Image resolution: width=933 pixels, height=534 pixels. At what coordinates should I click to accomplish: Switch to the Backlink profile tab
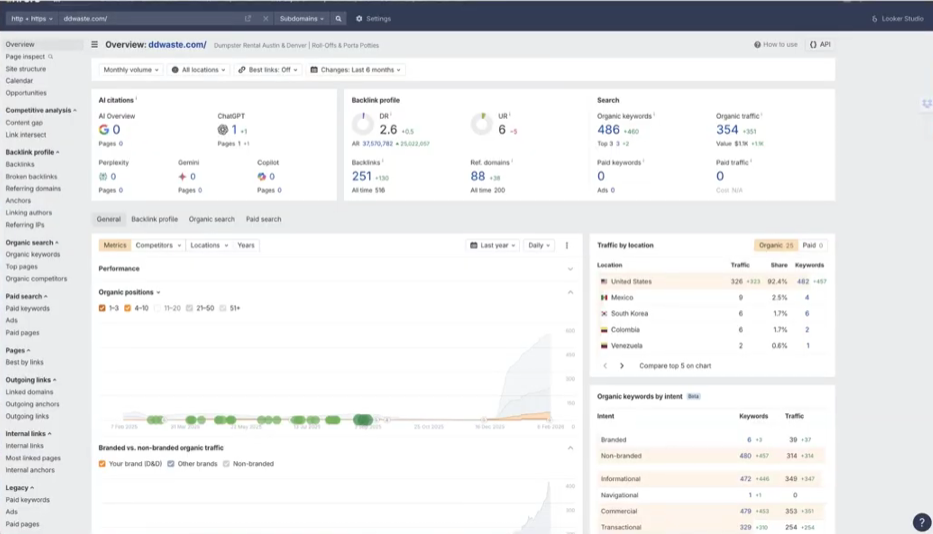point(154,219)
